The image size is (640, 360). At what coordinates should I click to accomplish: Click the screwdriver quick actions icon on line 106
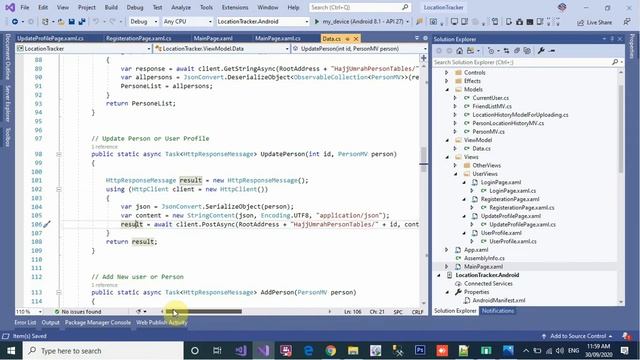pos(47,224)
